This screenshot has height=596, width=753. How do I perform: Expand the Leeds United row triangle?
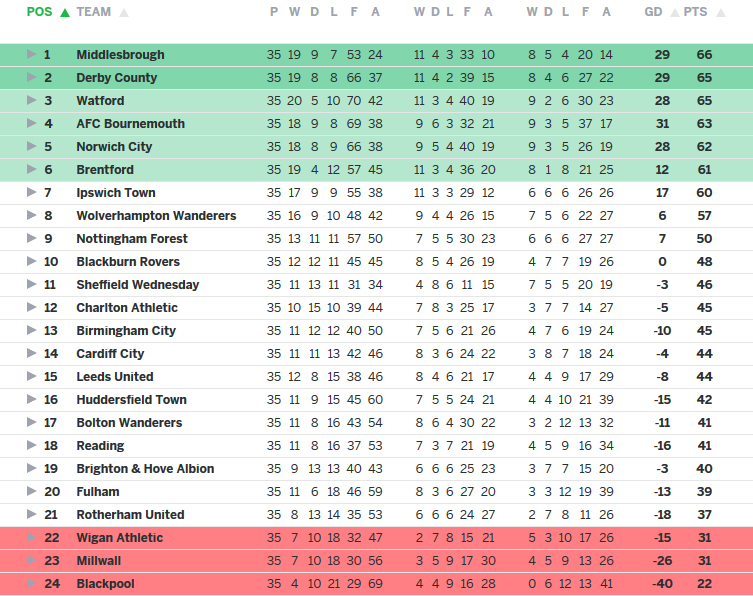pos(31,376)
